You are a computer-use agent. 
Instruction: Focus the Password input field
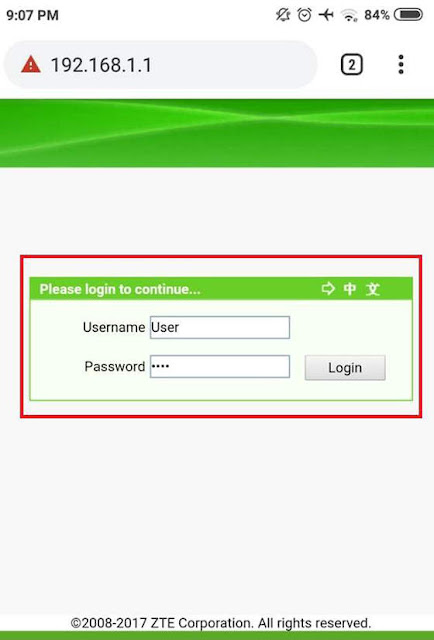[x=220, y=367]
